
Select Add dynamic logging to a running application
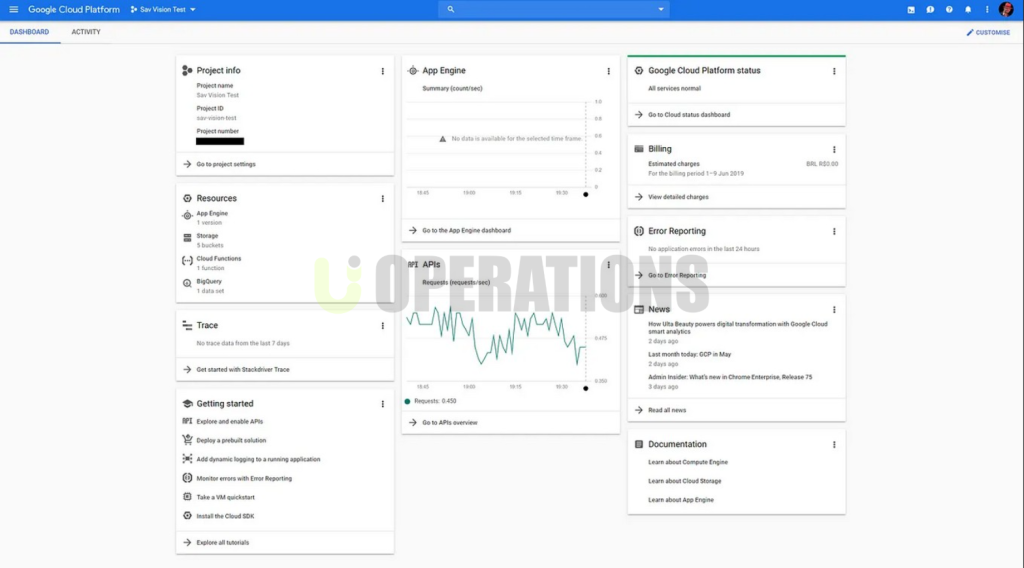coord(258,460)
